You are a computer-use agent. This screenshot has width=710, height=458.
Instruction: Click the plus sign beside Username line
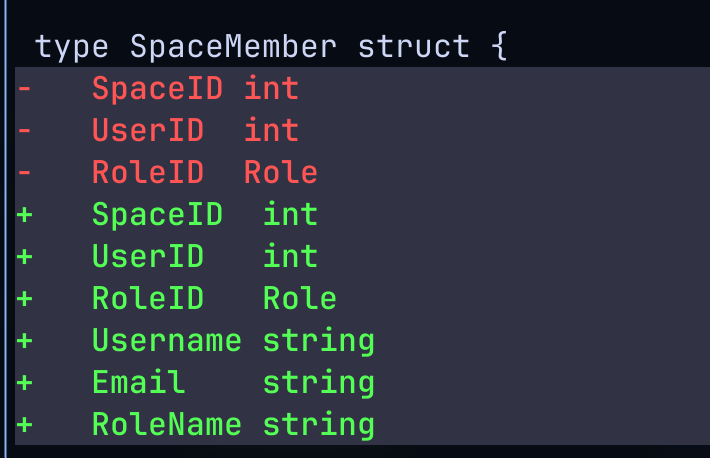pyautogui.click(x=24, y=340)
